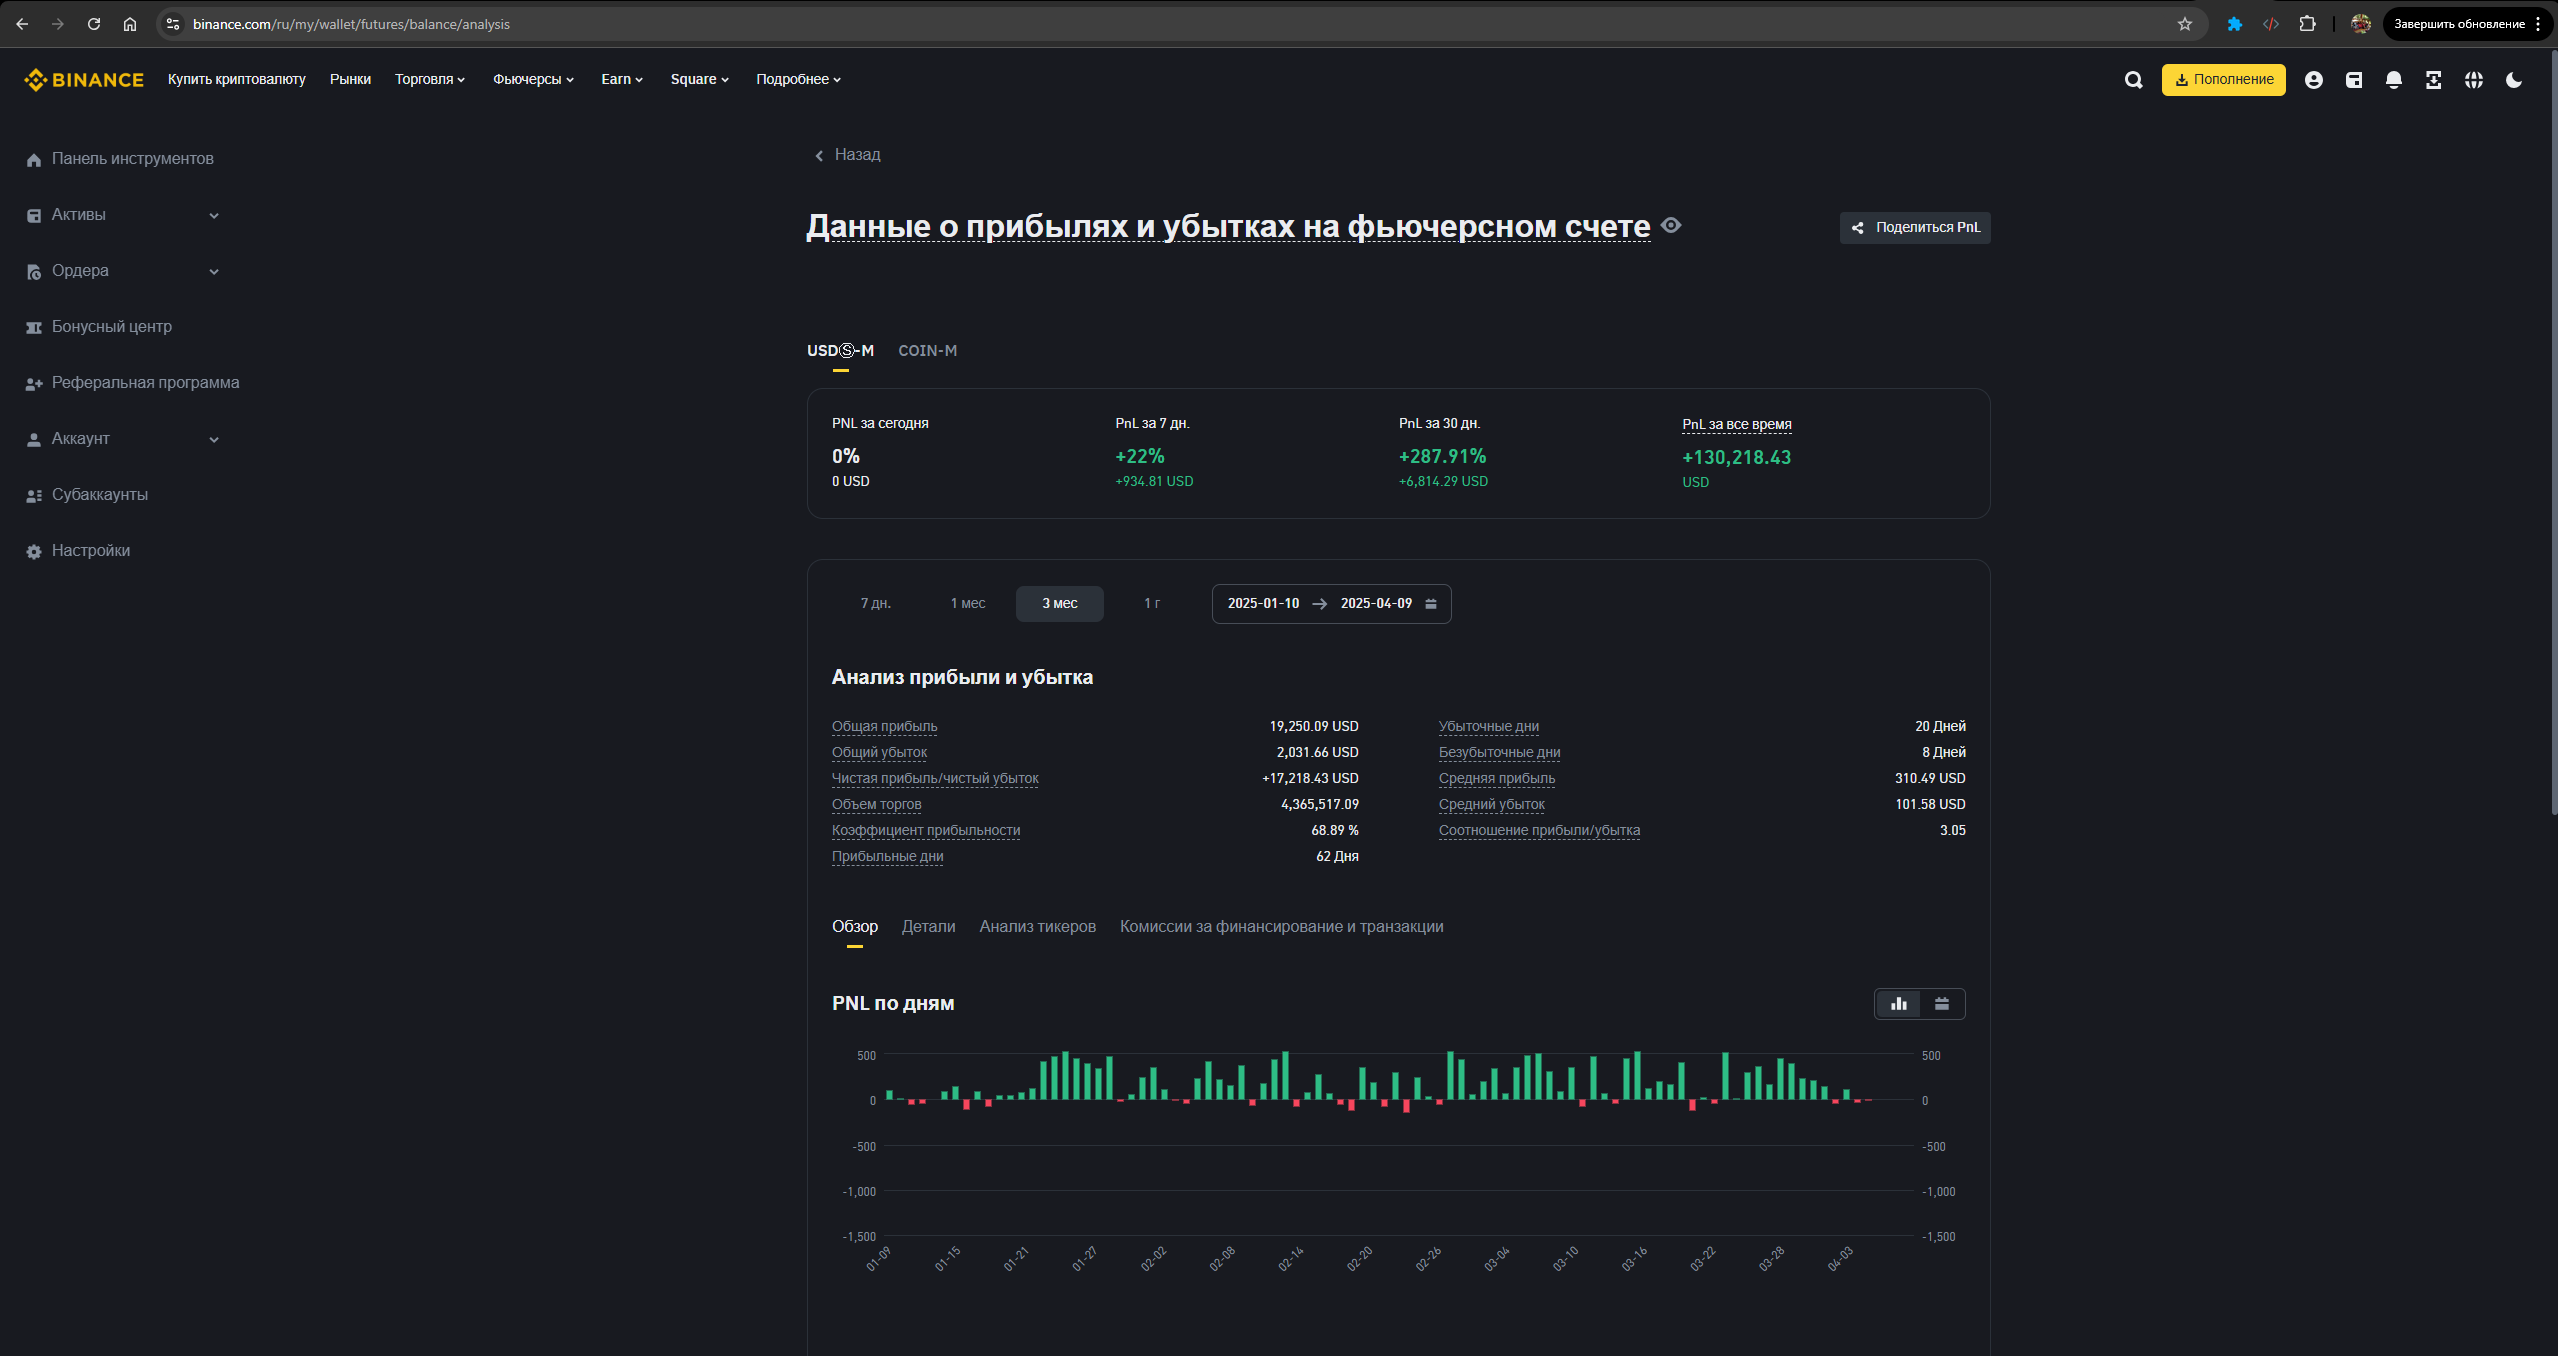Toggle dark mode moon icon
This screenshot has width=2558, height=1356.
[x=2513, y=80]
